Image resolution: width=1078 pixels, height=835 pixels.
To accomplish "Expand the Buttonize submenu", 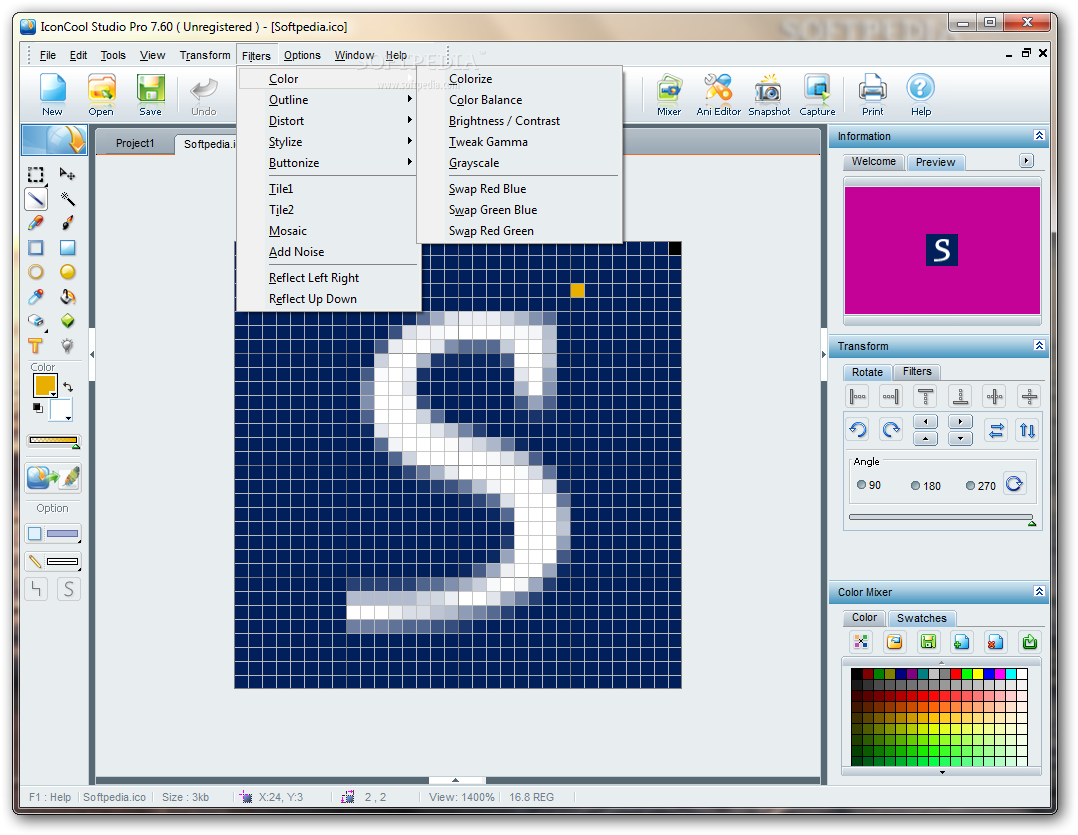I will click(x=329, y=163).
